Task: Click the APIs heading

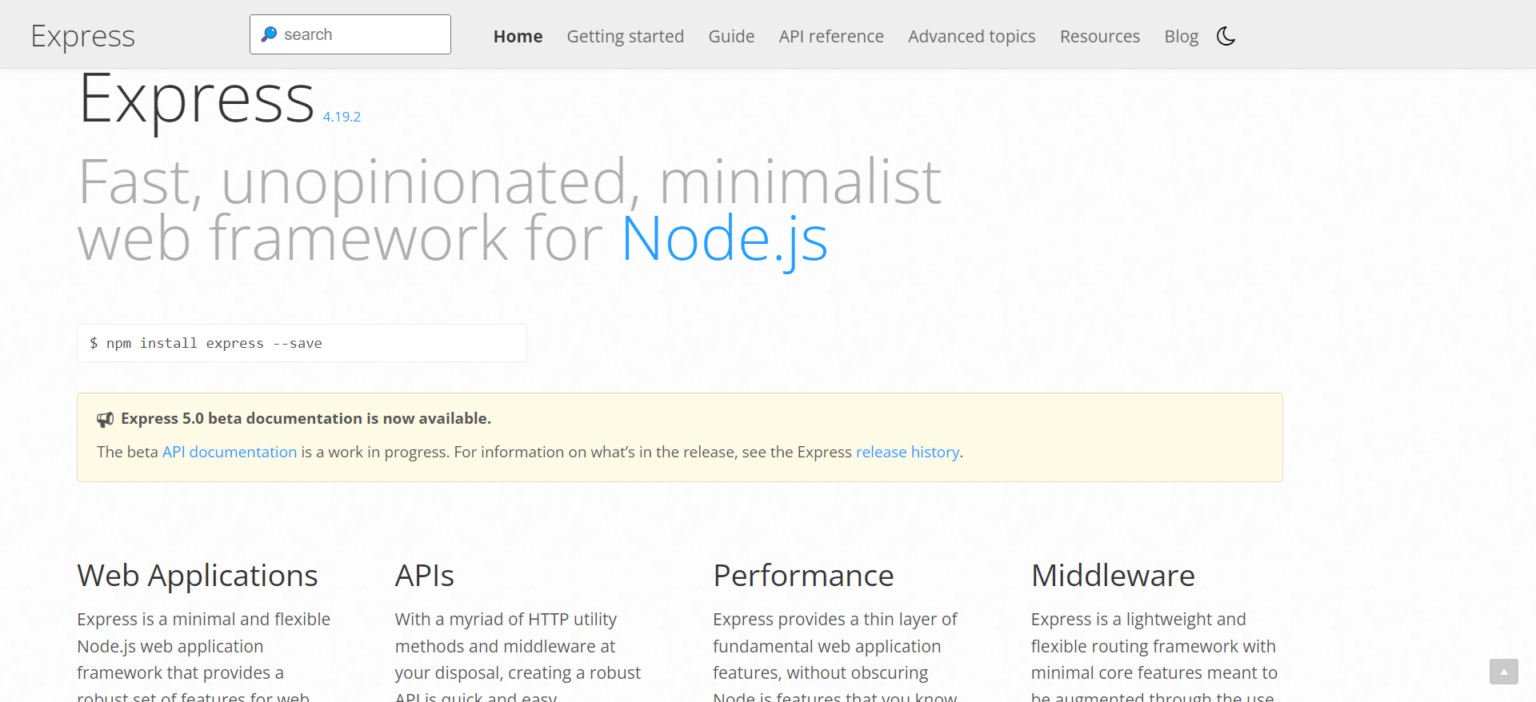Action: (x=424, y=575)
